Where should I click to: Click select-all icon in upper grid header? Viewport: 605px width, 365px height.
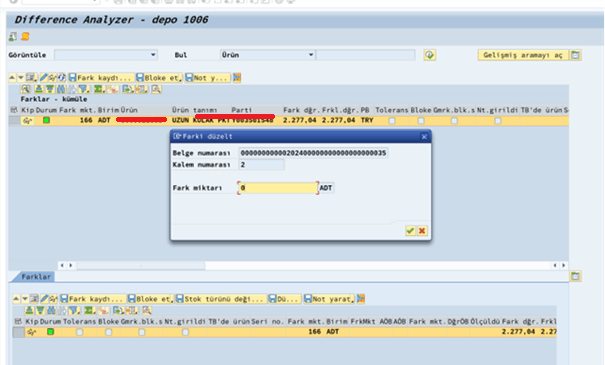[x=14, y=110]
